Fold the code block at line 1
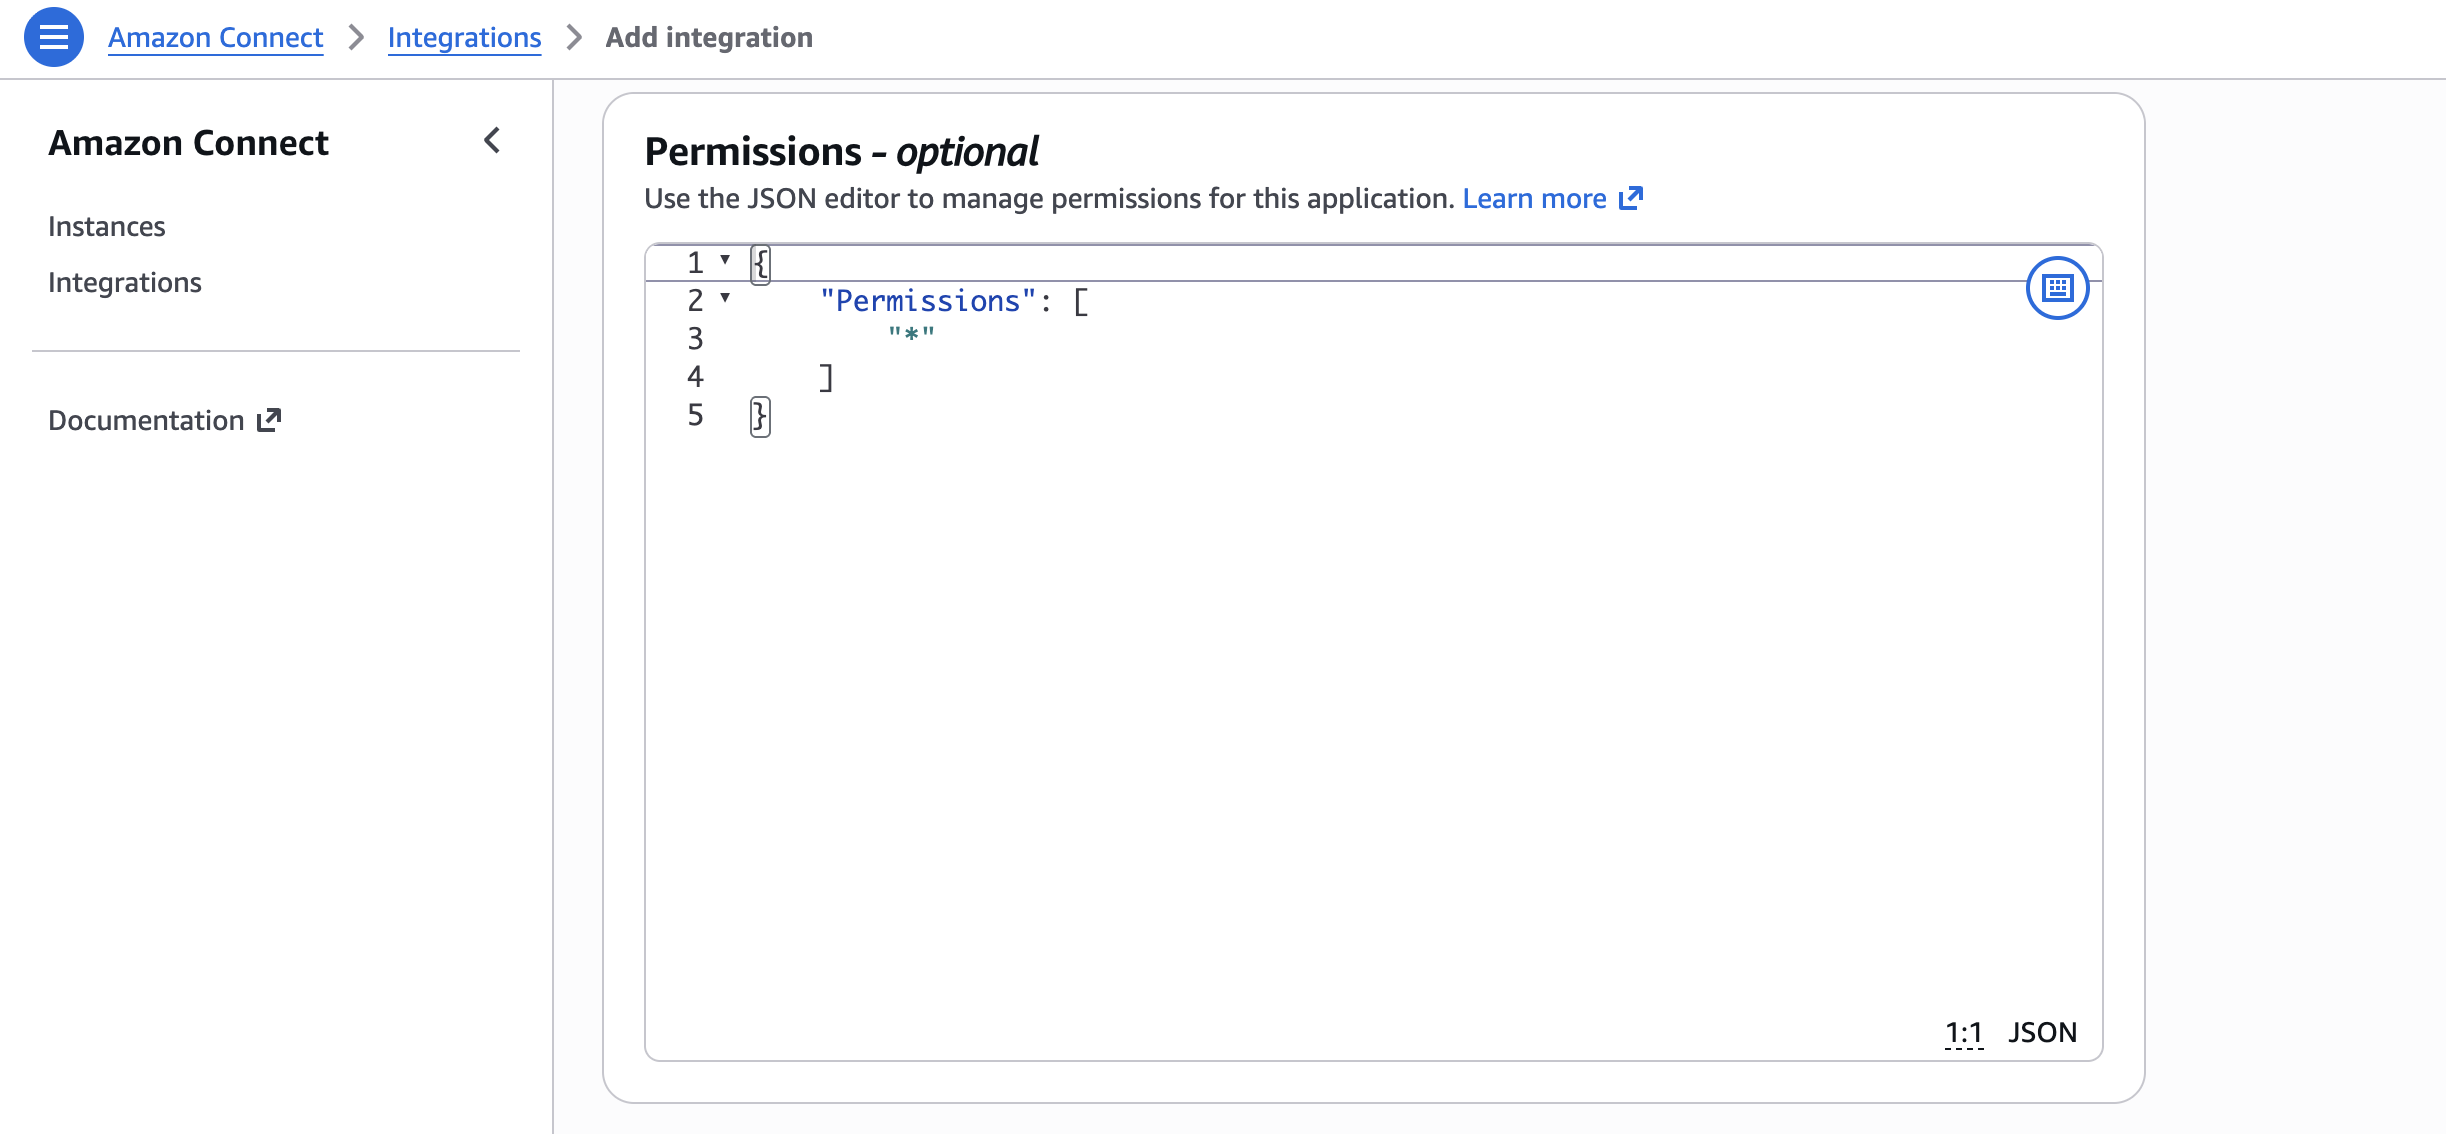 tap(725, 260)
